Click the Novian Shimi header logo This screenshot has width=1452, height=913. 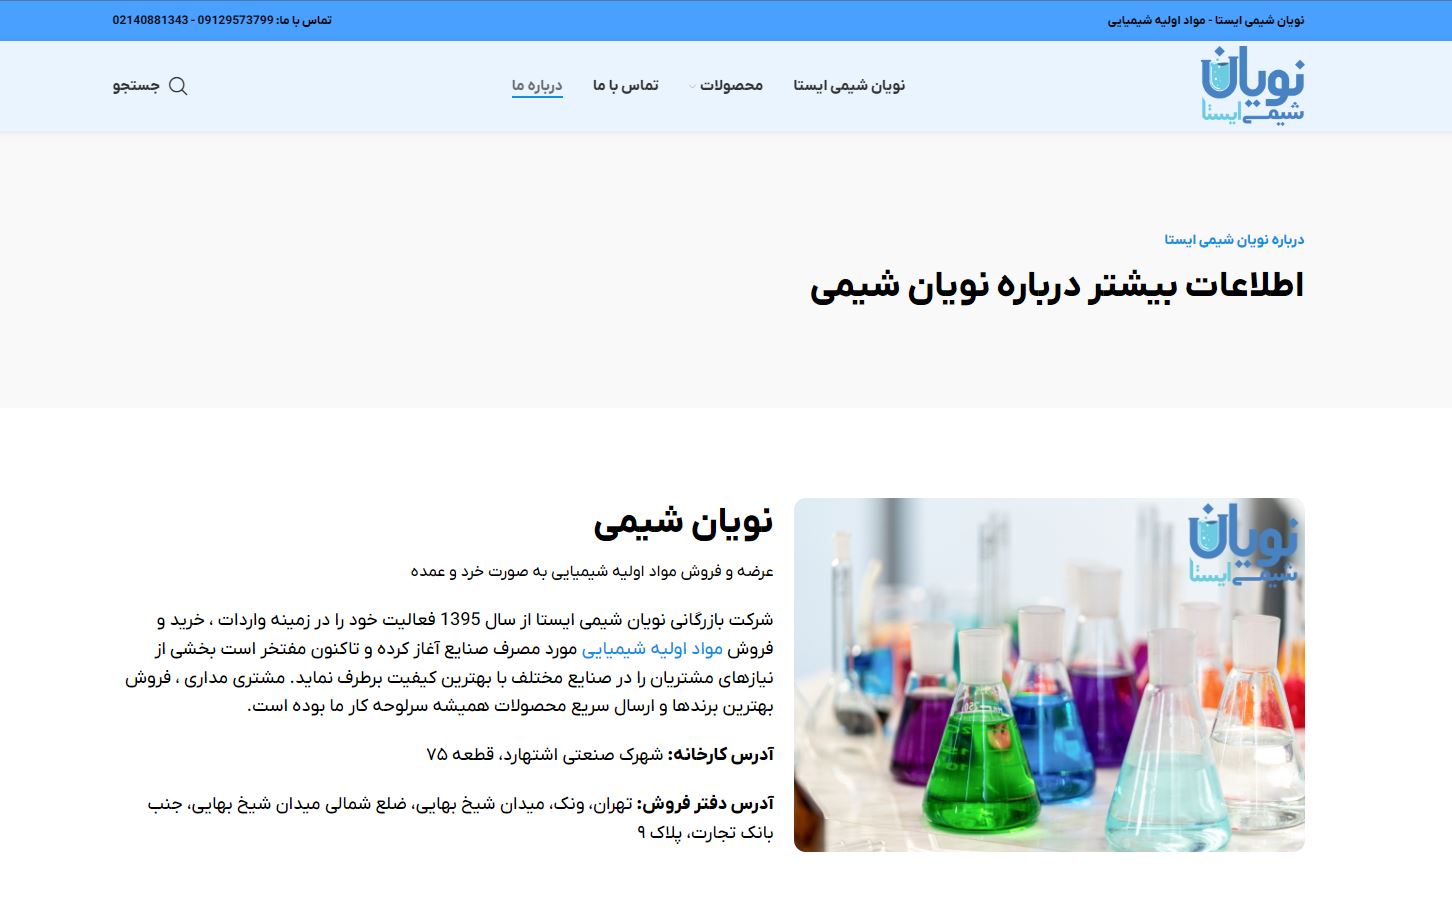click(1252, 86)
